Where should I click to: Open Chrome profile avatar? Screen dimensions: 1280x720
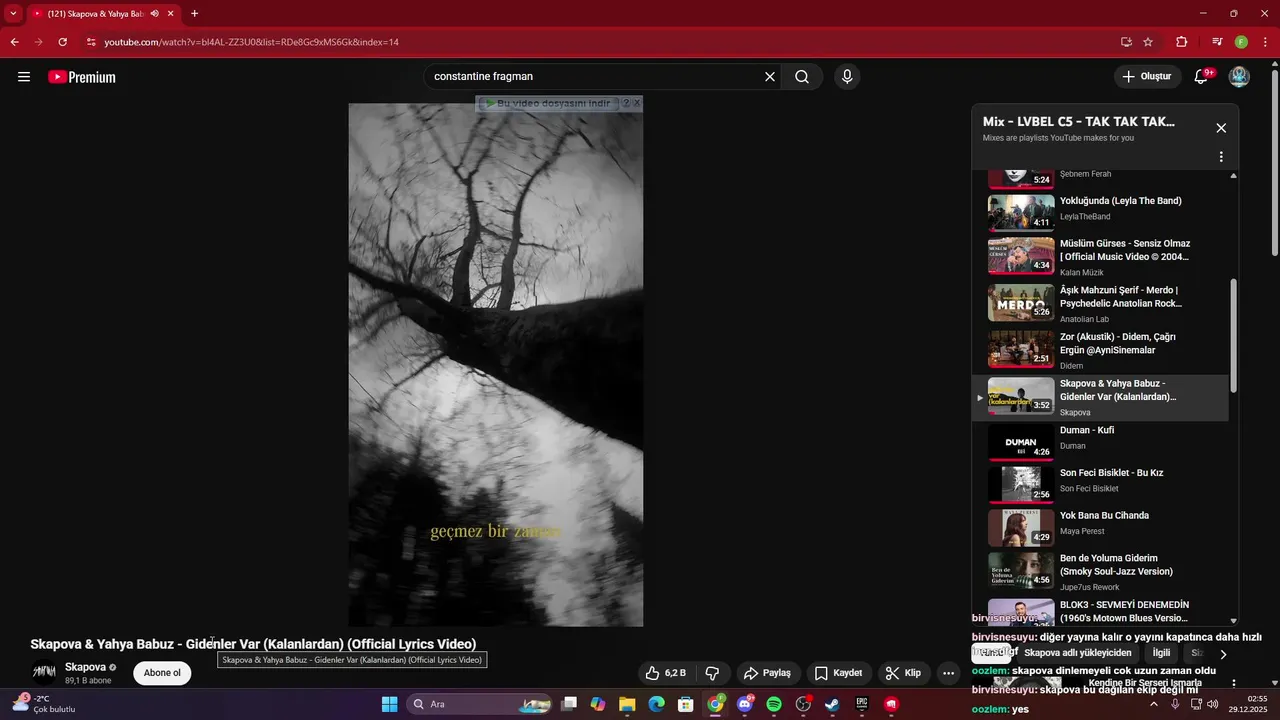(x=1241, y=42)
